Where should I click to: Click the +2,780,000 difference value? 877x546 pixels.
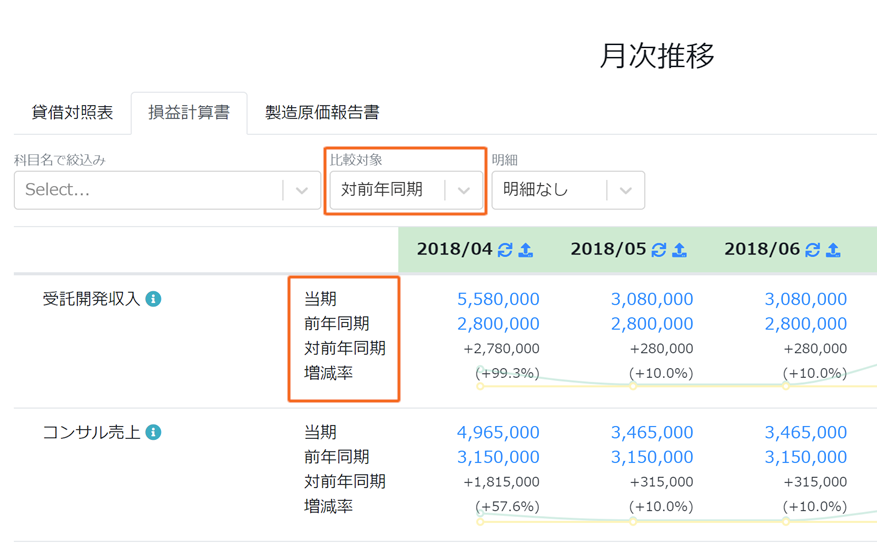(502, 349)
